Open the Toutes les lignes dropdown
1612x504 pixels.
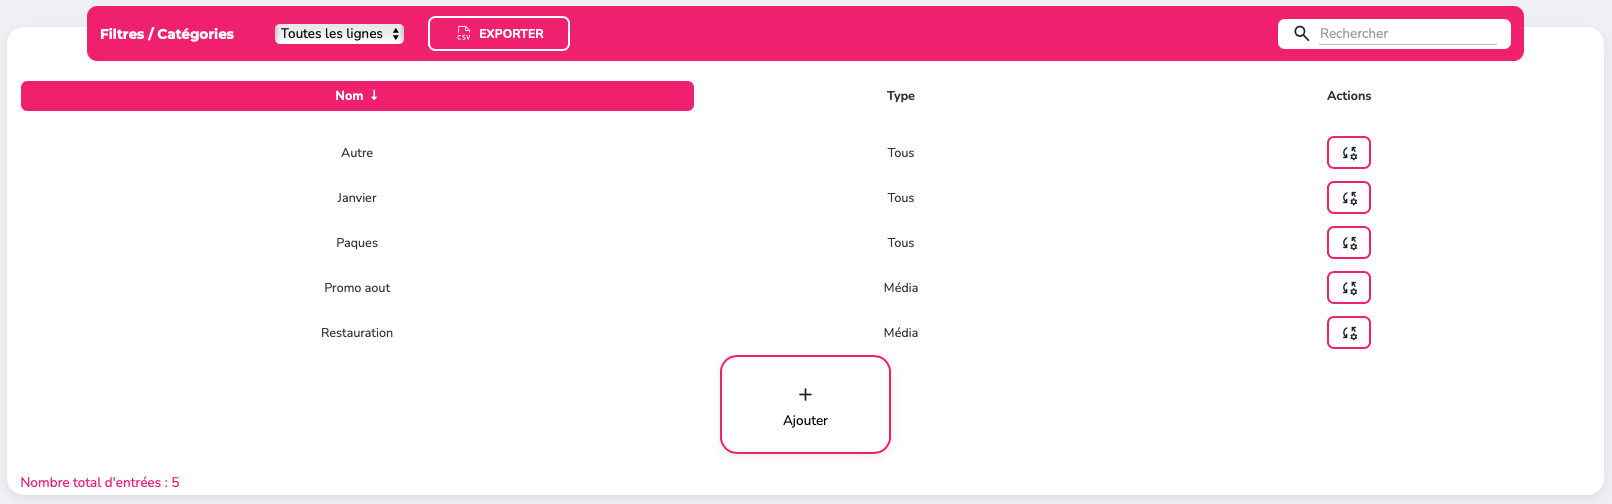(x=339, y=33)
